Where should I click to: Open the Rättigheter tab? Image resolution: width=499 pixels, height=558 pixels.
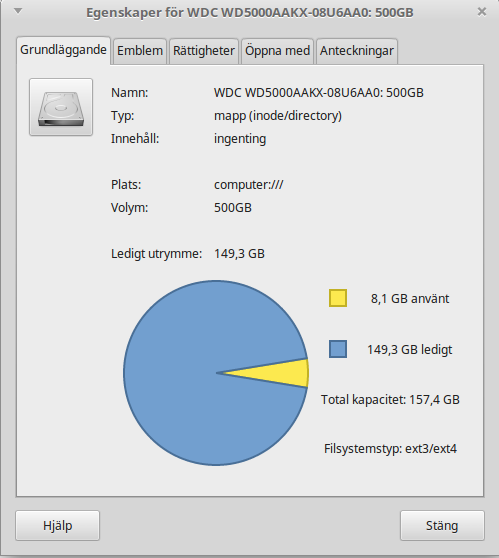(x=204, y=51)
